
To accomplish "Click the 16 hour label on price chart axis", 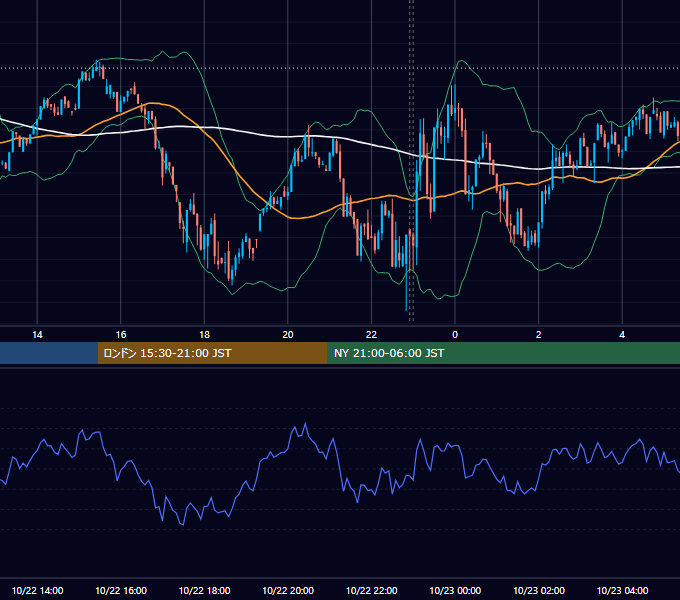I will click(121, 335).
